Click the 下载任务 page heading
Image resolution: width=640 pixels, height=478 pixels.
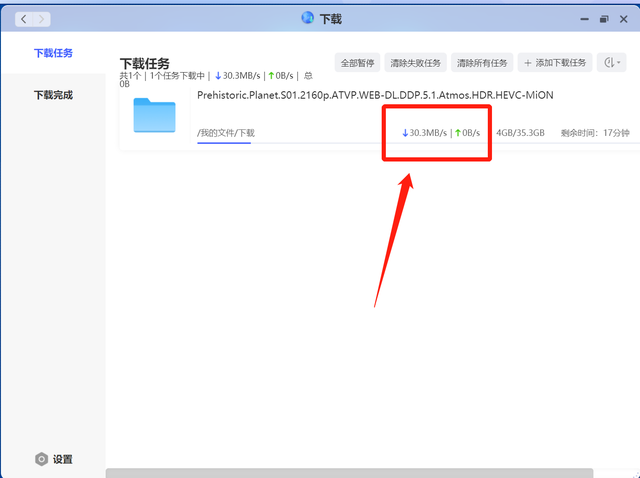(144, 63)
